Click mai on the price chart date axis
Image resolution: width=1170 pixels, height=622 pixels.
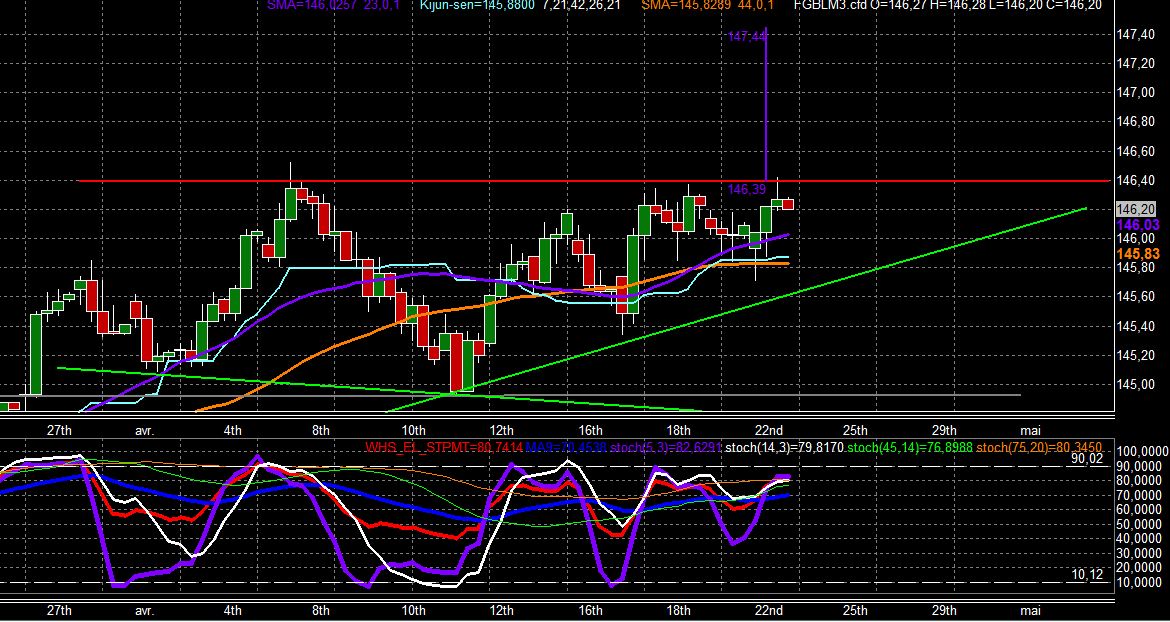[x=1030, y=430]
